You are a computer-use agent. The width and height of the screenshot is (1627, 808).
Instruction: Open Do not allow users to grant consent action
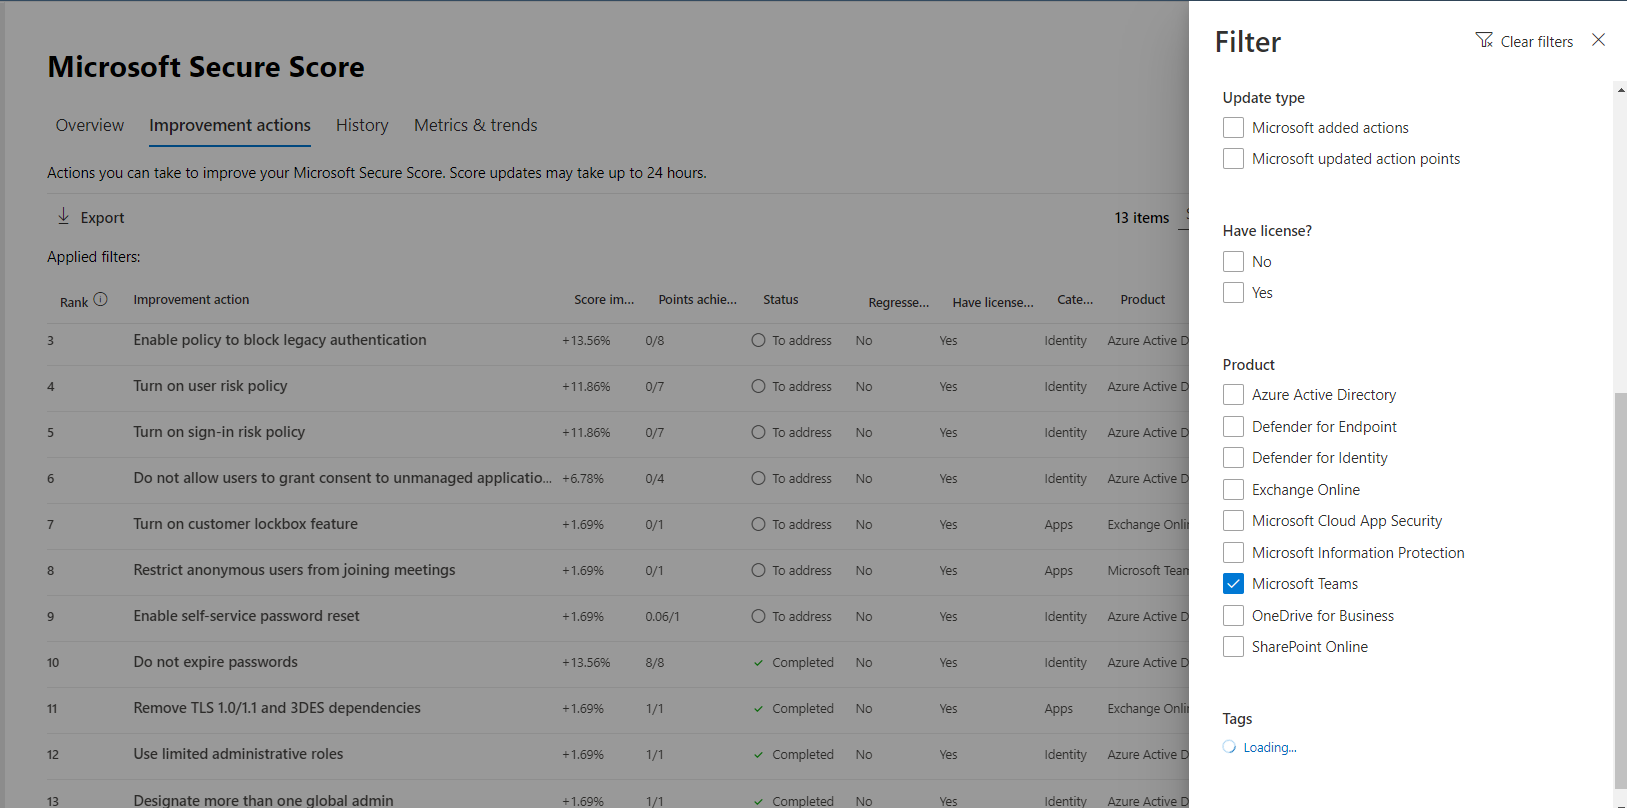(342, 478)
